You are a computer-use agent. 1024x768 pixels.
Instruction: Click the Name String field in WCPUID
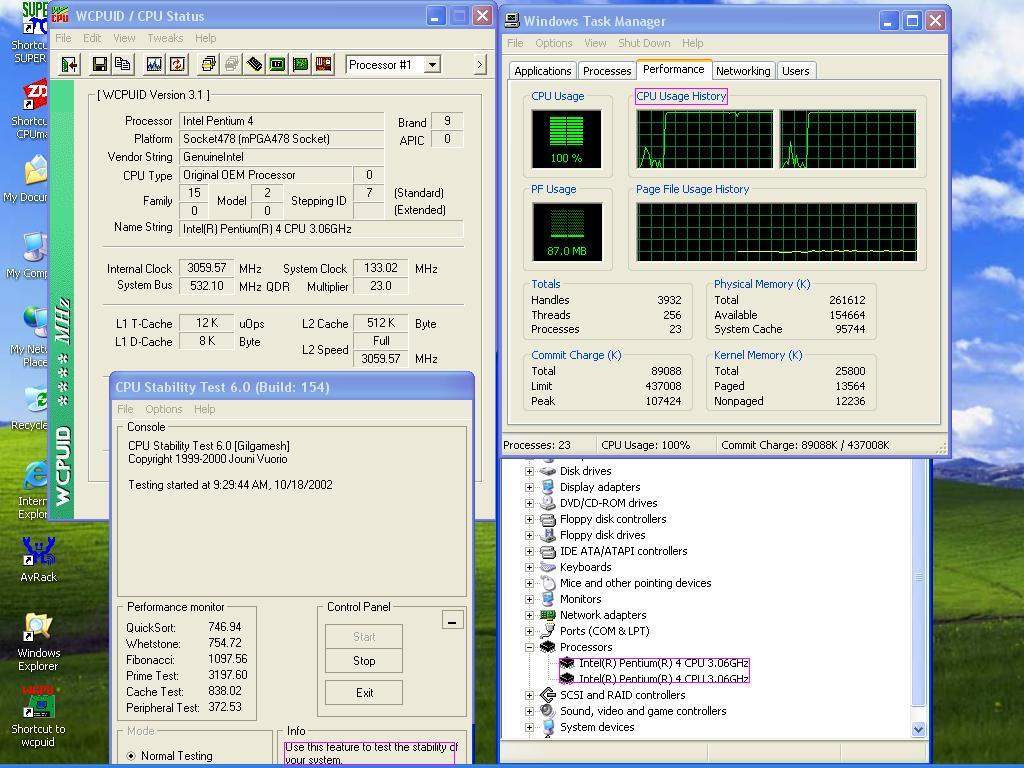(321, 229)
